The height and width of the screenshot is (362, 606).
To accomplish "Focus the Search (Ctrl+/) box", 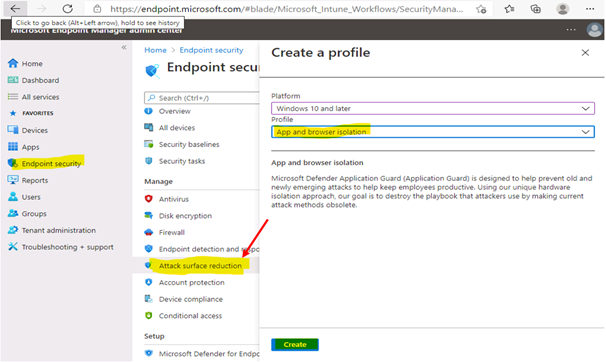I will [202, 98].
